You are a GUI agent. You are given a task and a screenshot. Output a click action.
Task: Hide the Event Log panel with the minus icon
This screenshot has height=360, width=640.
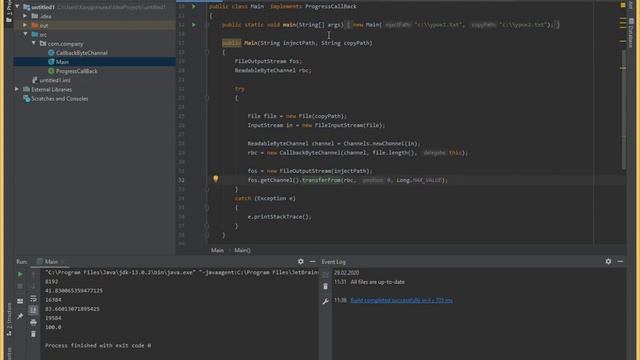(x=620, y=262)
